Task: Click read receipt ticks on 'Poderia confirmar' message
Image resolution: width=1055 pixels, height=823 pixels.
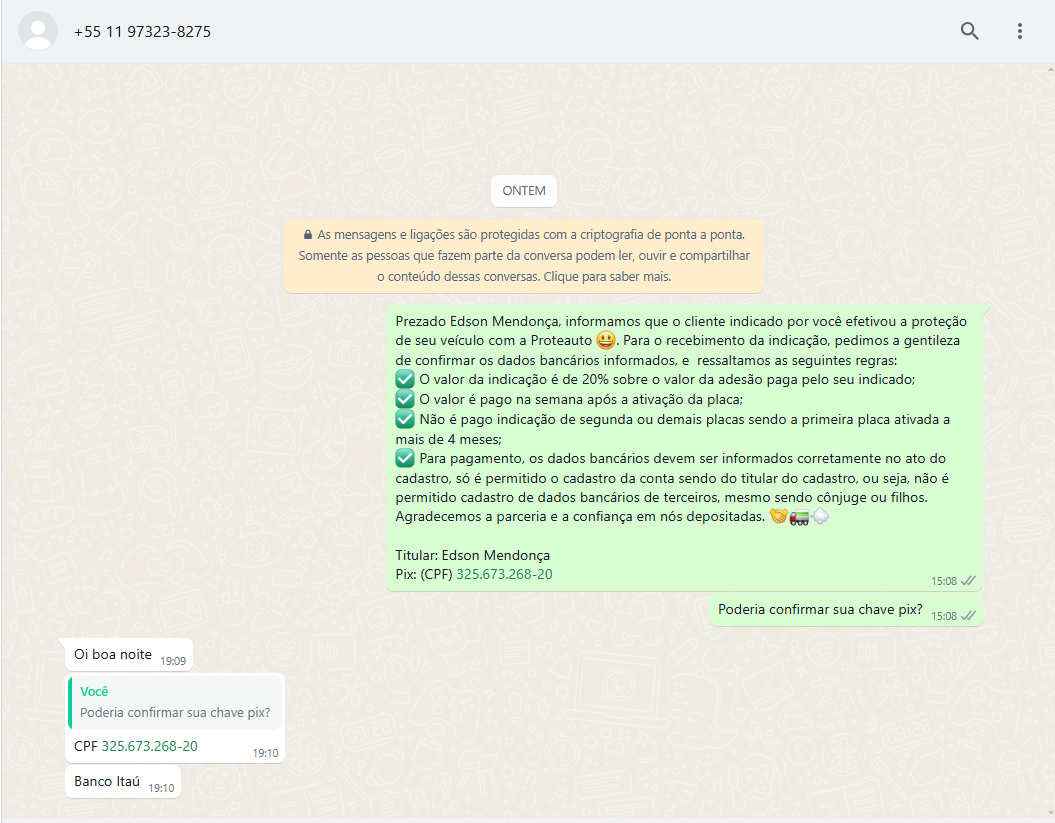Action: point(967,616)
